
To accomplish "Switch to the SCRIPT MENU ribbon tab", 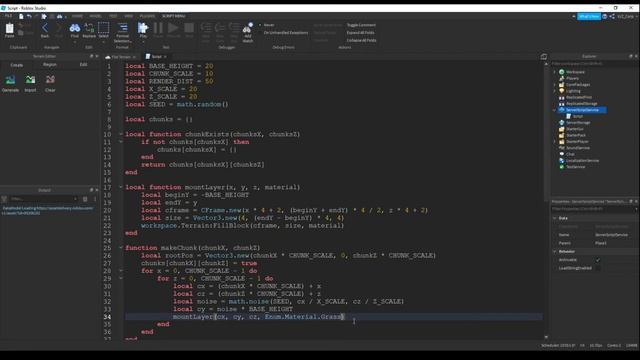I will coord(173,16).
